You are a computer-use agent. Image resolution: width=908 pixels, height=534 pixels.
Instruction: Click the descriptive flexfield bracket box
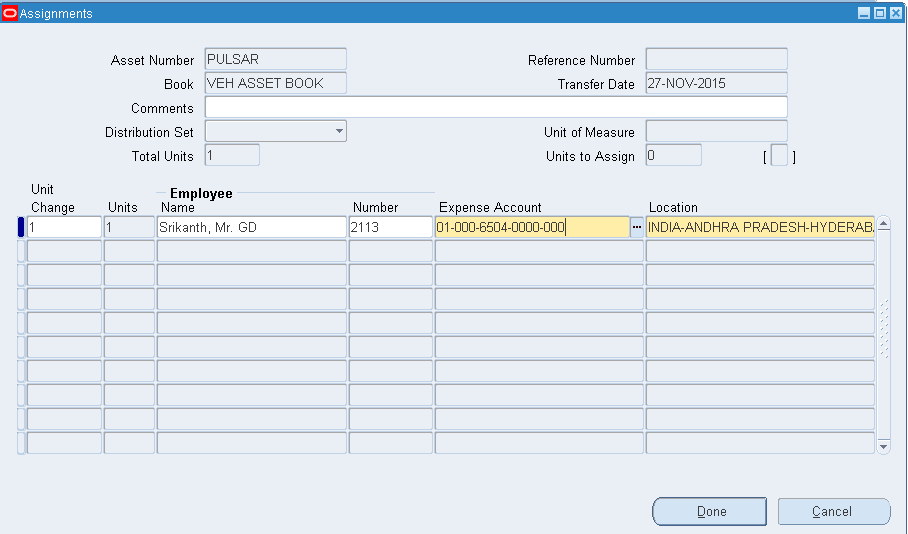[779, 156]
